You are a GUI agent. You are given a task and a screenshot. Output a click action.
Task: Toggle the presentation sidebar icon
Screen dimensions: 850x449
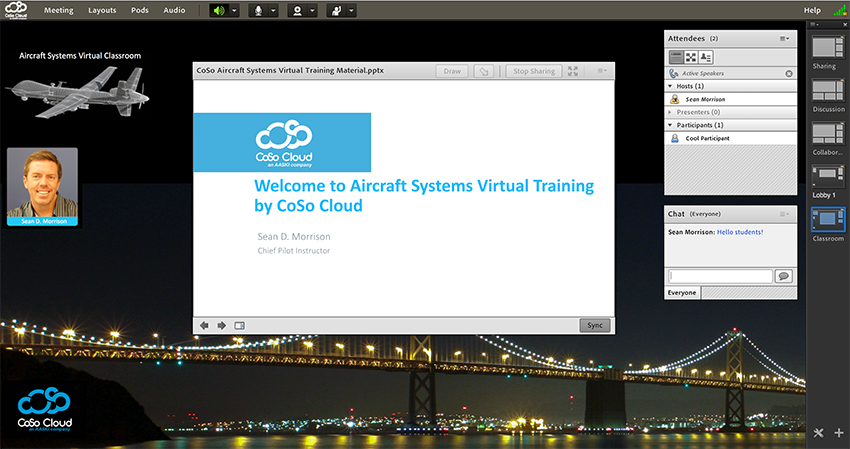239,325
